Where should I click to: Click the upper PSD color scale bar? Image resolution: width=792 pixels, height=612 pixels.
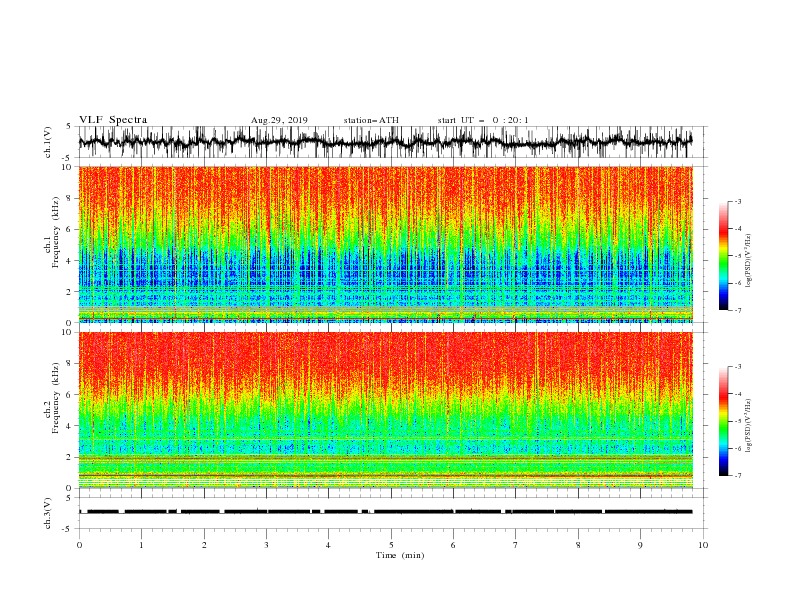coord(724,256)
